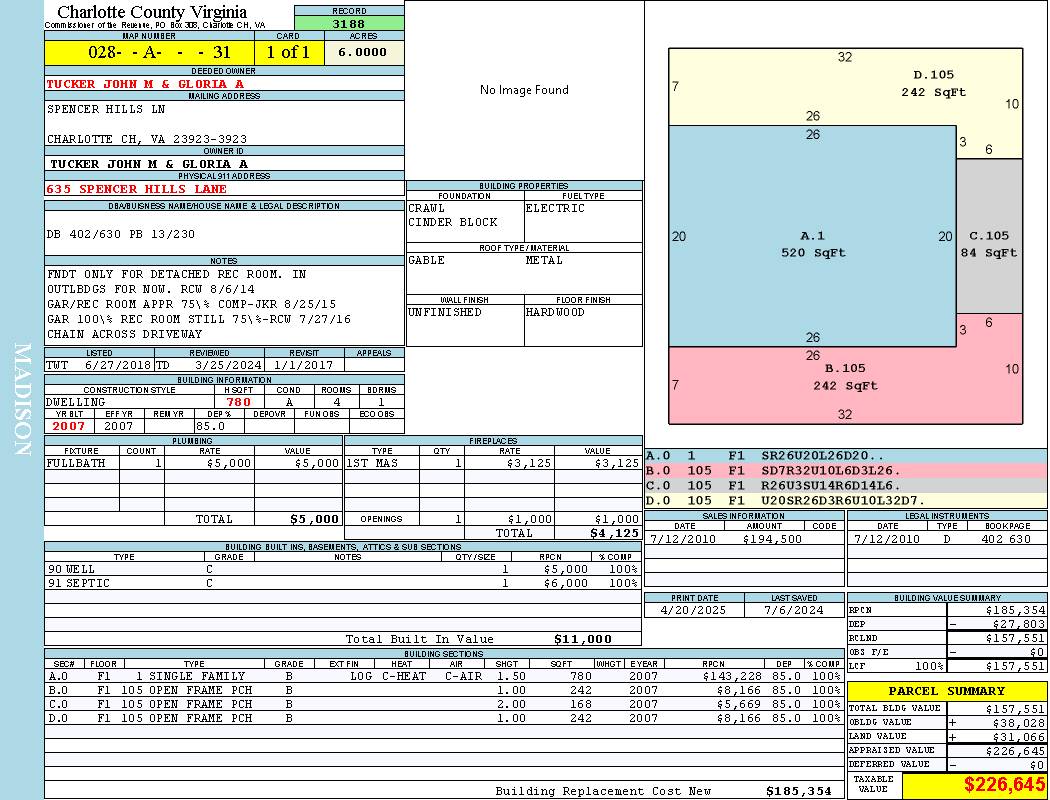Click the LAND VALUE amount $31,066
Image resolution: width=1050 pixels, height=800 pixels.
[x=1019, y=737]
